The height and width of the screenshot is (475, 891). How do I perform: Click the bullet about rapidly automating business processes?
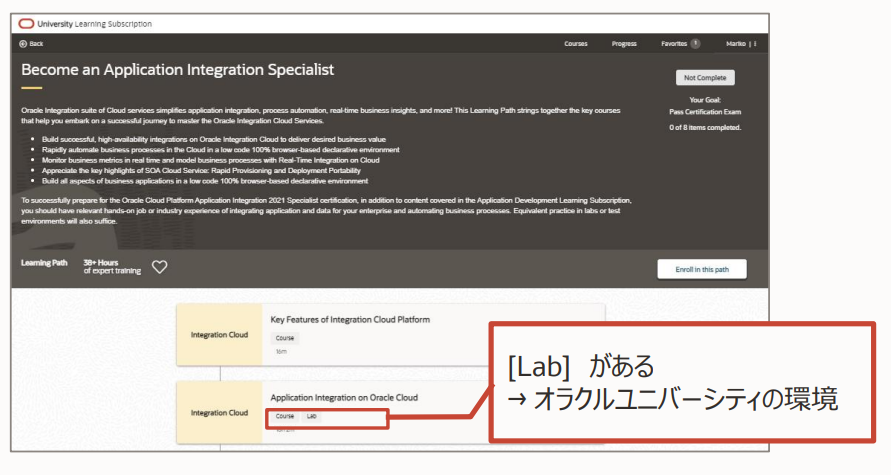[220, 149]
